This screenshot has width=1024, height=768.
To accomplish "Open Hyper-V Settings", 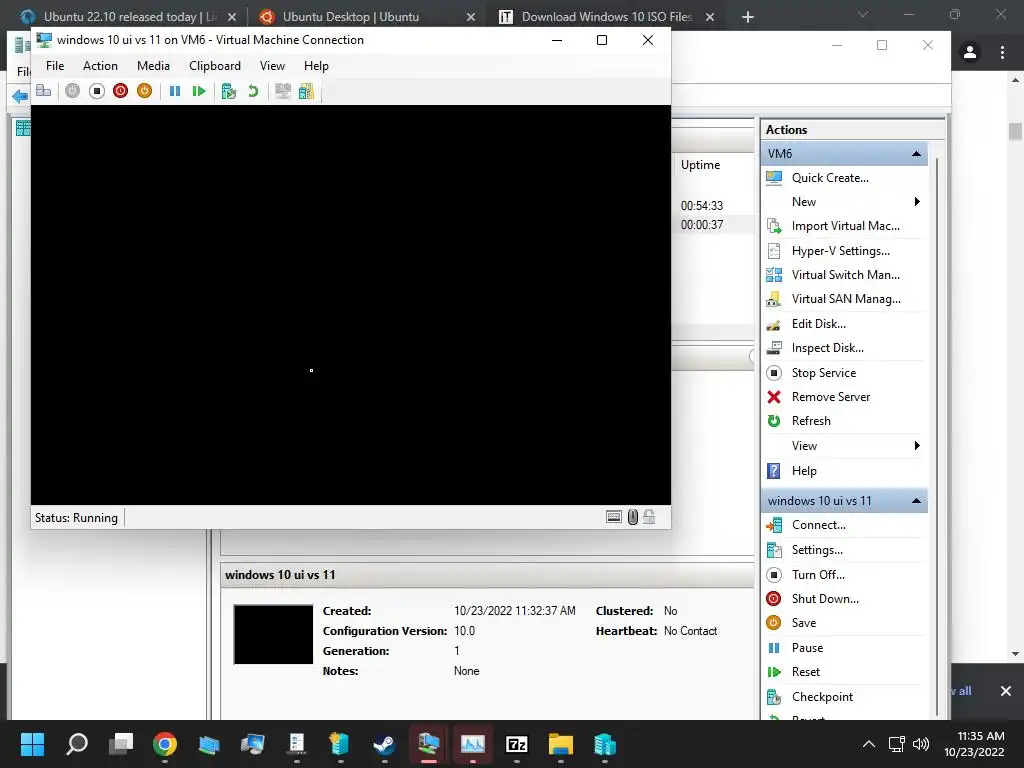I will pos(840,251).
